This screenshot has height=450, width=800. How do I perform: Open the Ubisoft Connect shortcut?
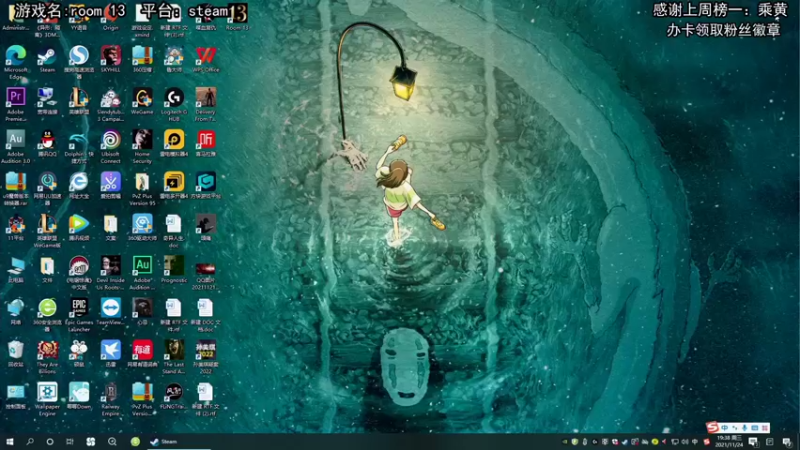110,142
